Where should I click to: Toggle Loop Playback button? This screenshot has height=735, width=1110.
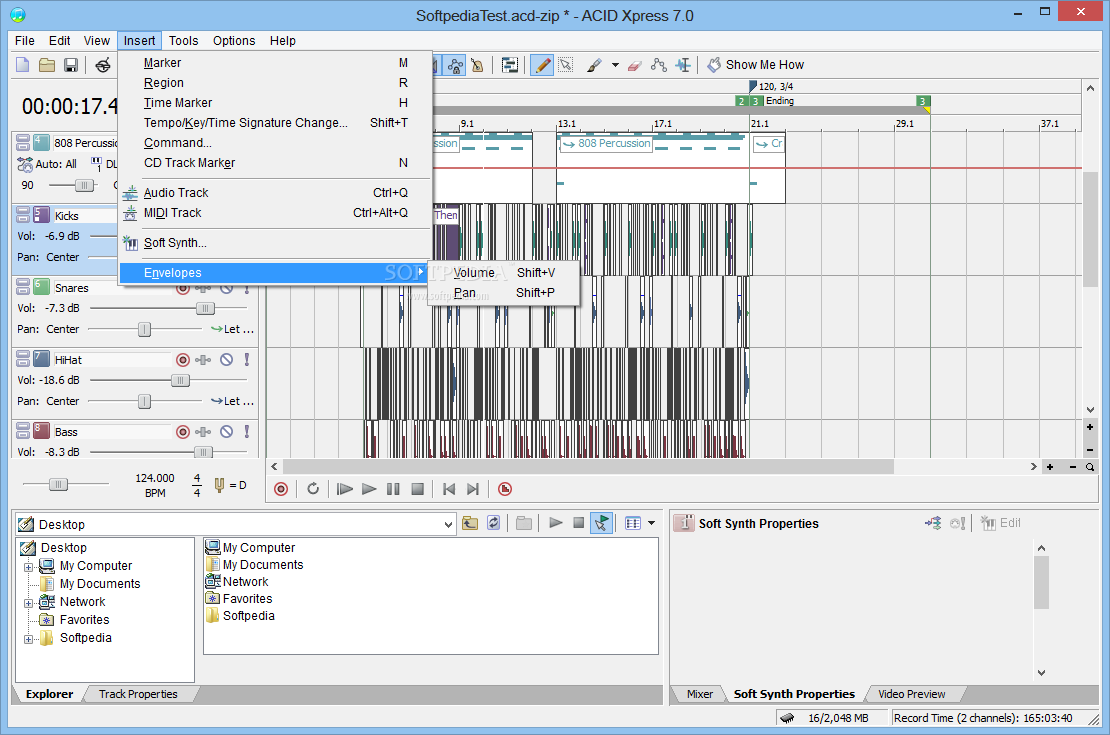click(x=313, y=489)
